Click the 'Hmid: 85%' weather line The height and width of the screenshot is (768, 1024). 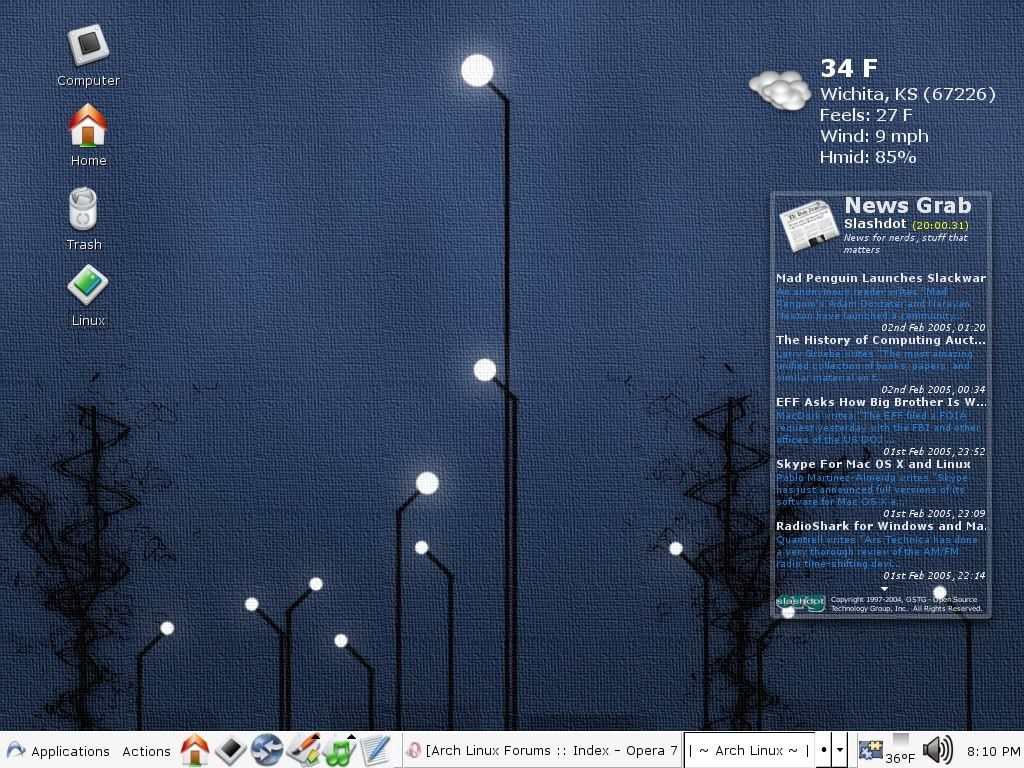[x=868, y=157]
